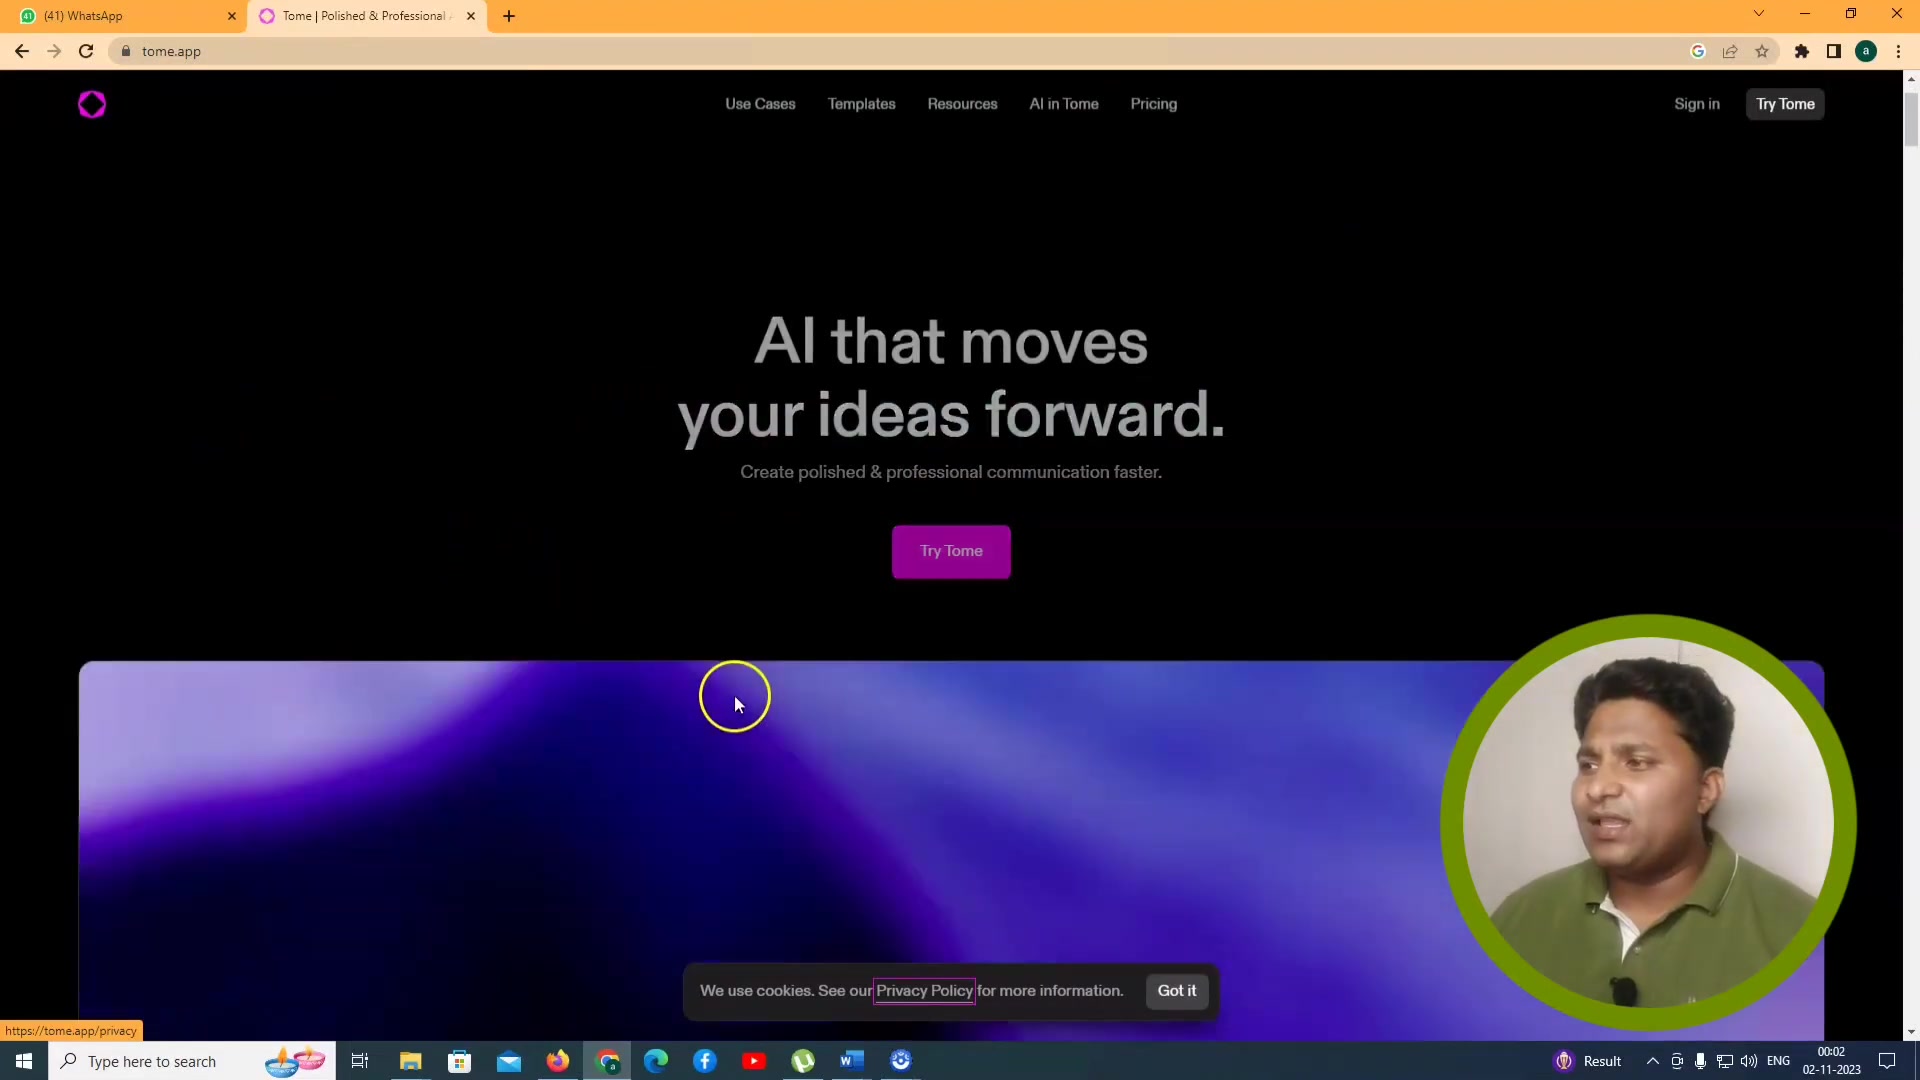
Task: Click the Tome logo icon
Action: (x=92, y=104)
